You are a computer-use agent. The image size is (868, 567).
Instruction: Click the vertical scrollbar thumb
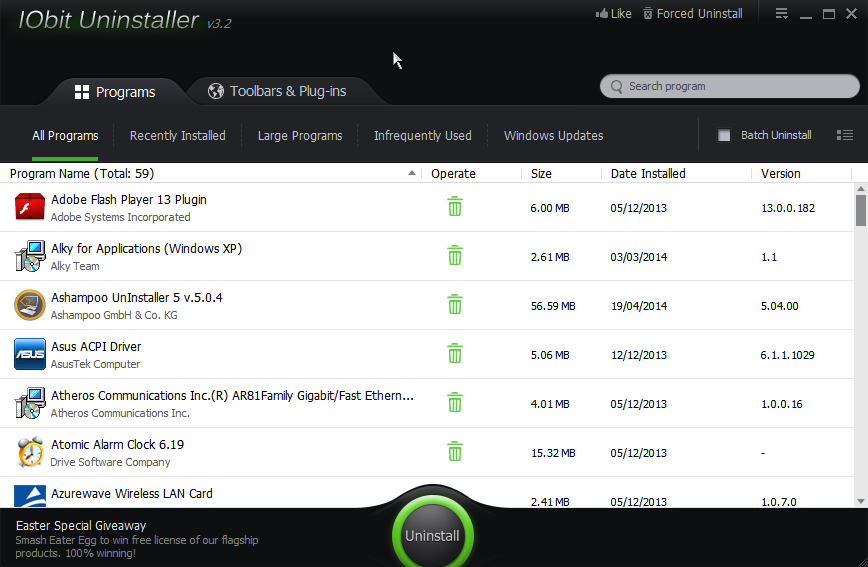click(x=861, y=210)
